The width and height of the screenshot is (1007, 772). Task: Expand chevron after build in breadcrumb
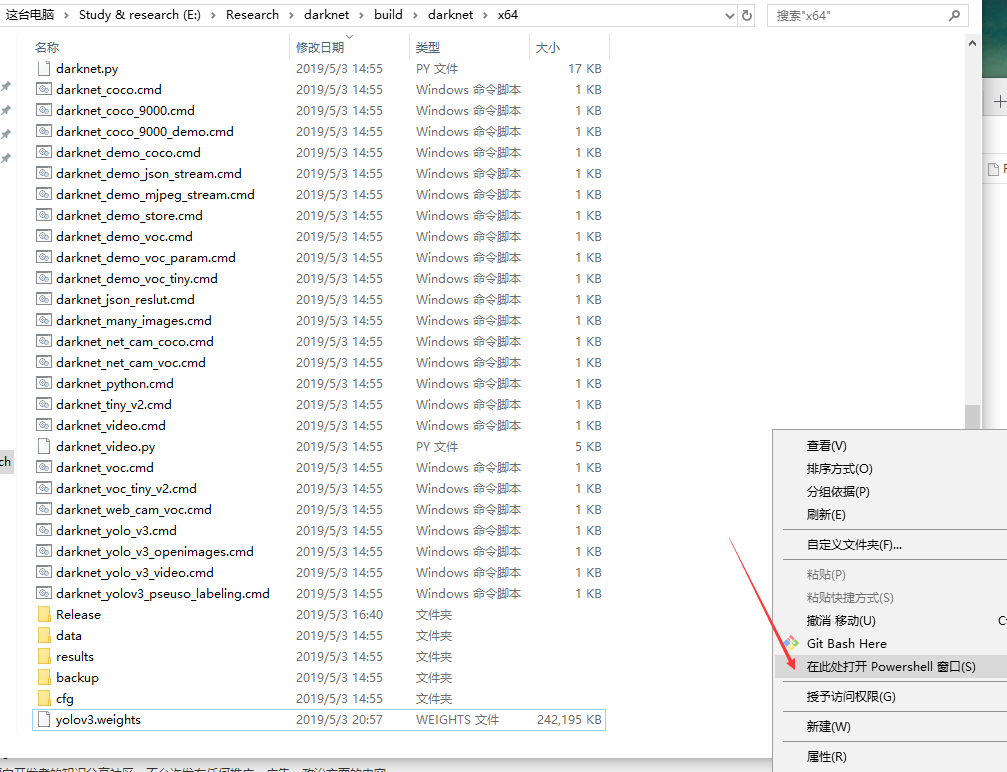416,15
